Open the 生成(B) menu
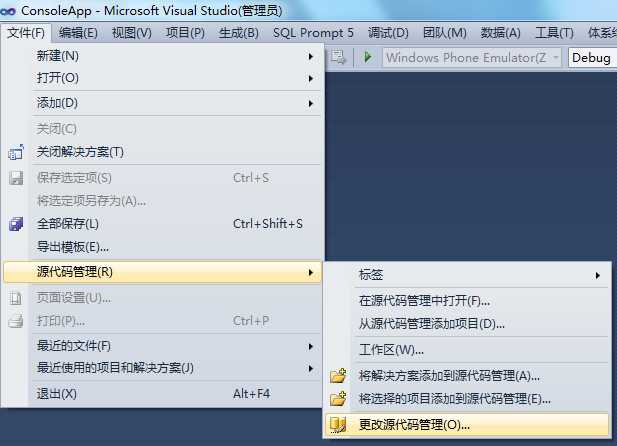Viewport: 617px width, 446px height. 238,33
